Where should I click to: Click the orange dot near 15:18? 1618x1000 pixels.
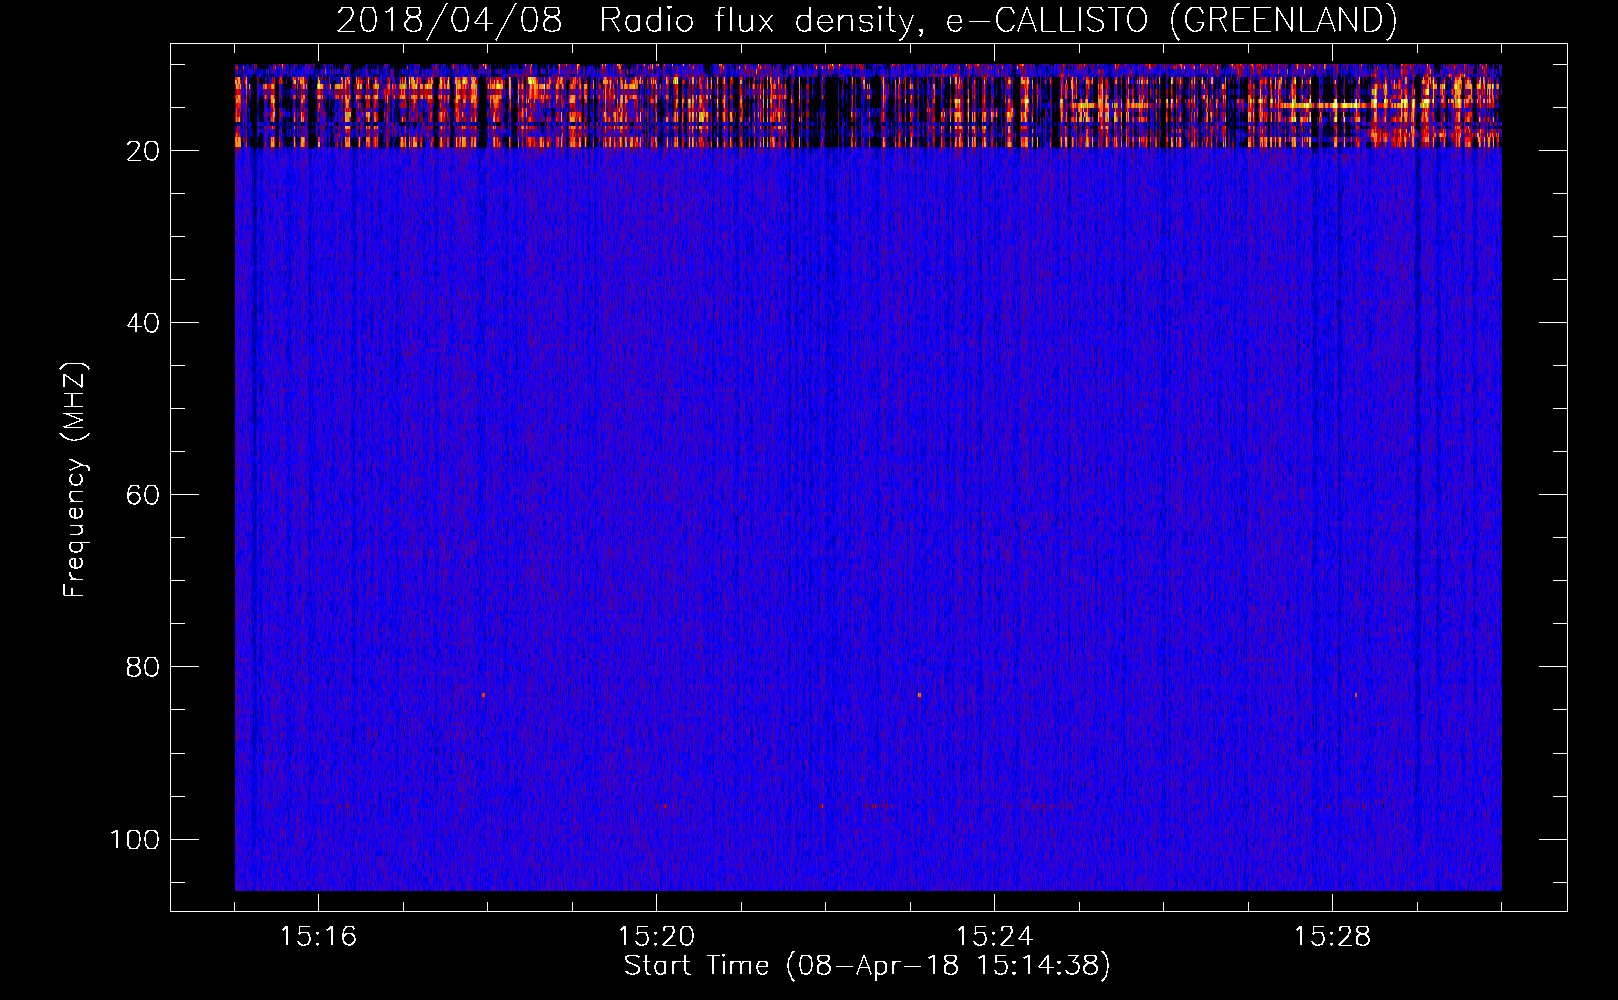click(483, 695)
